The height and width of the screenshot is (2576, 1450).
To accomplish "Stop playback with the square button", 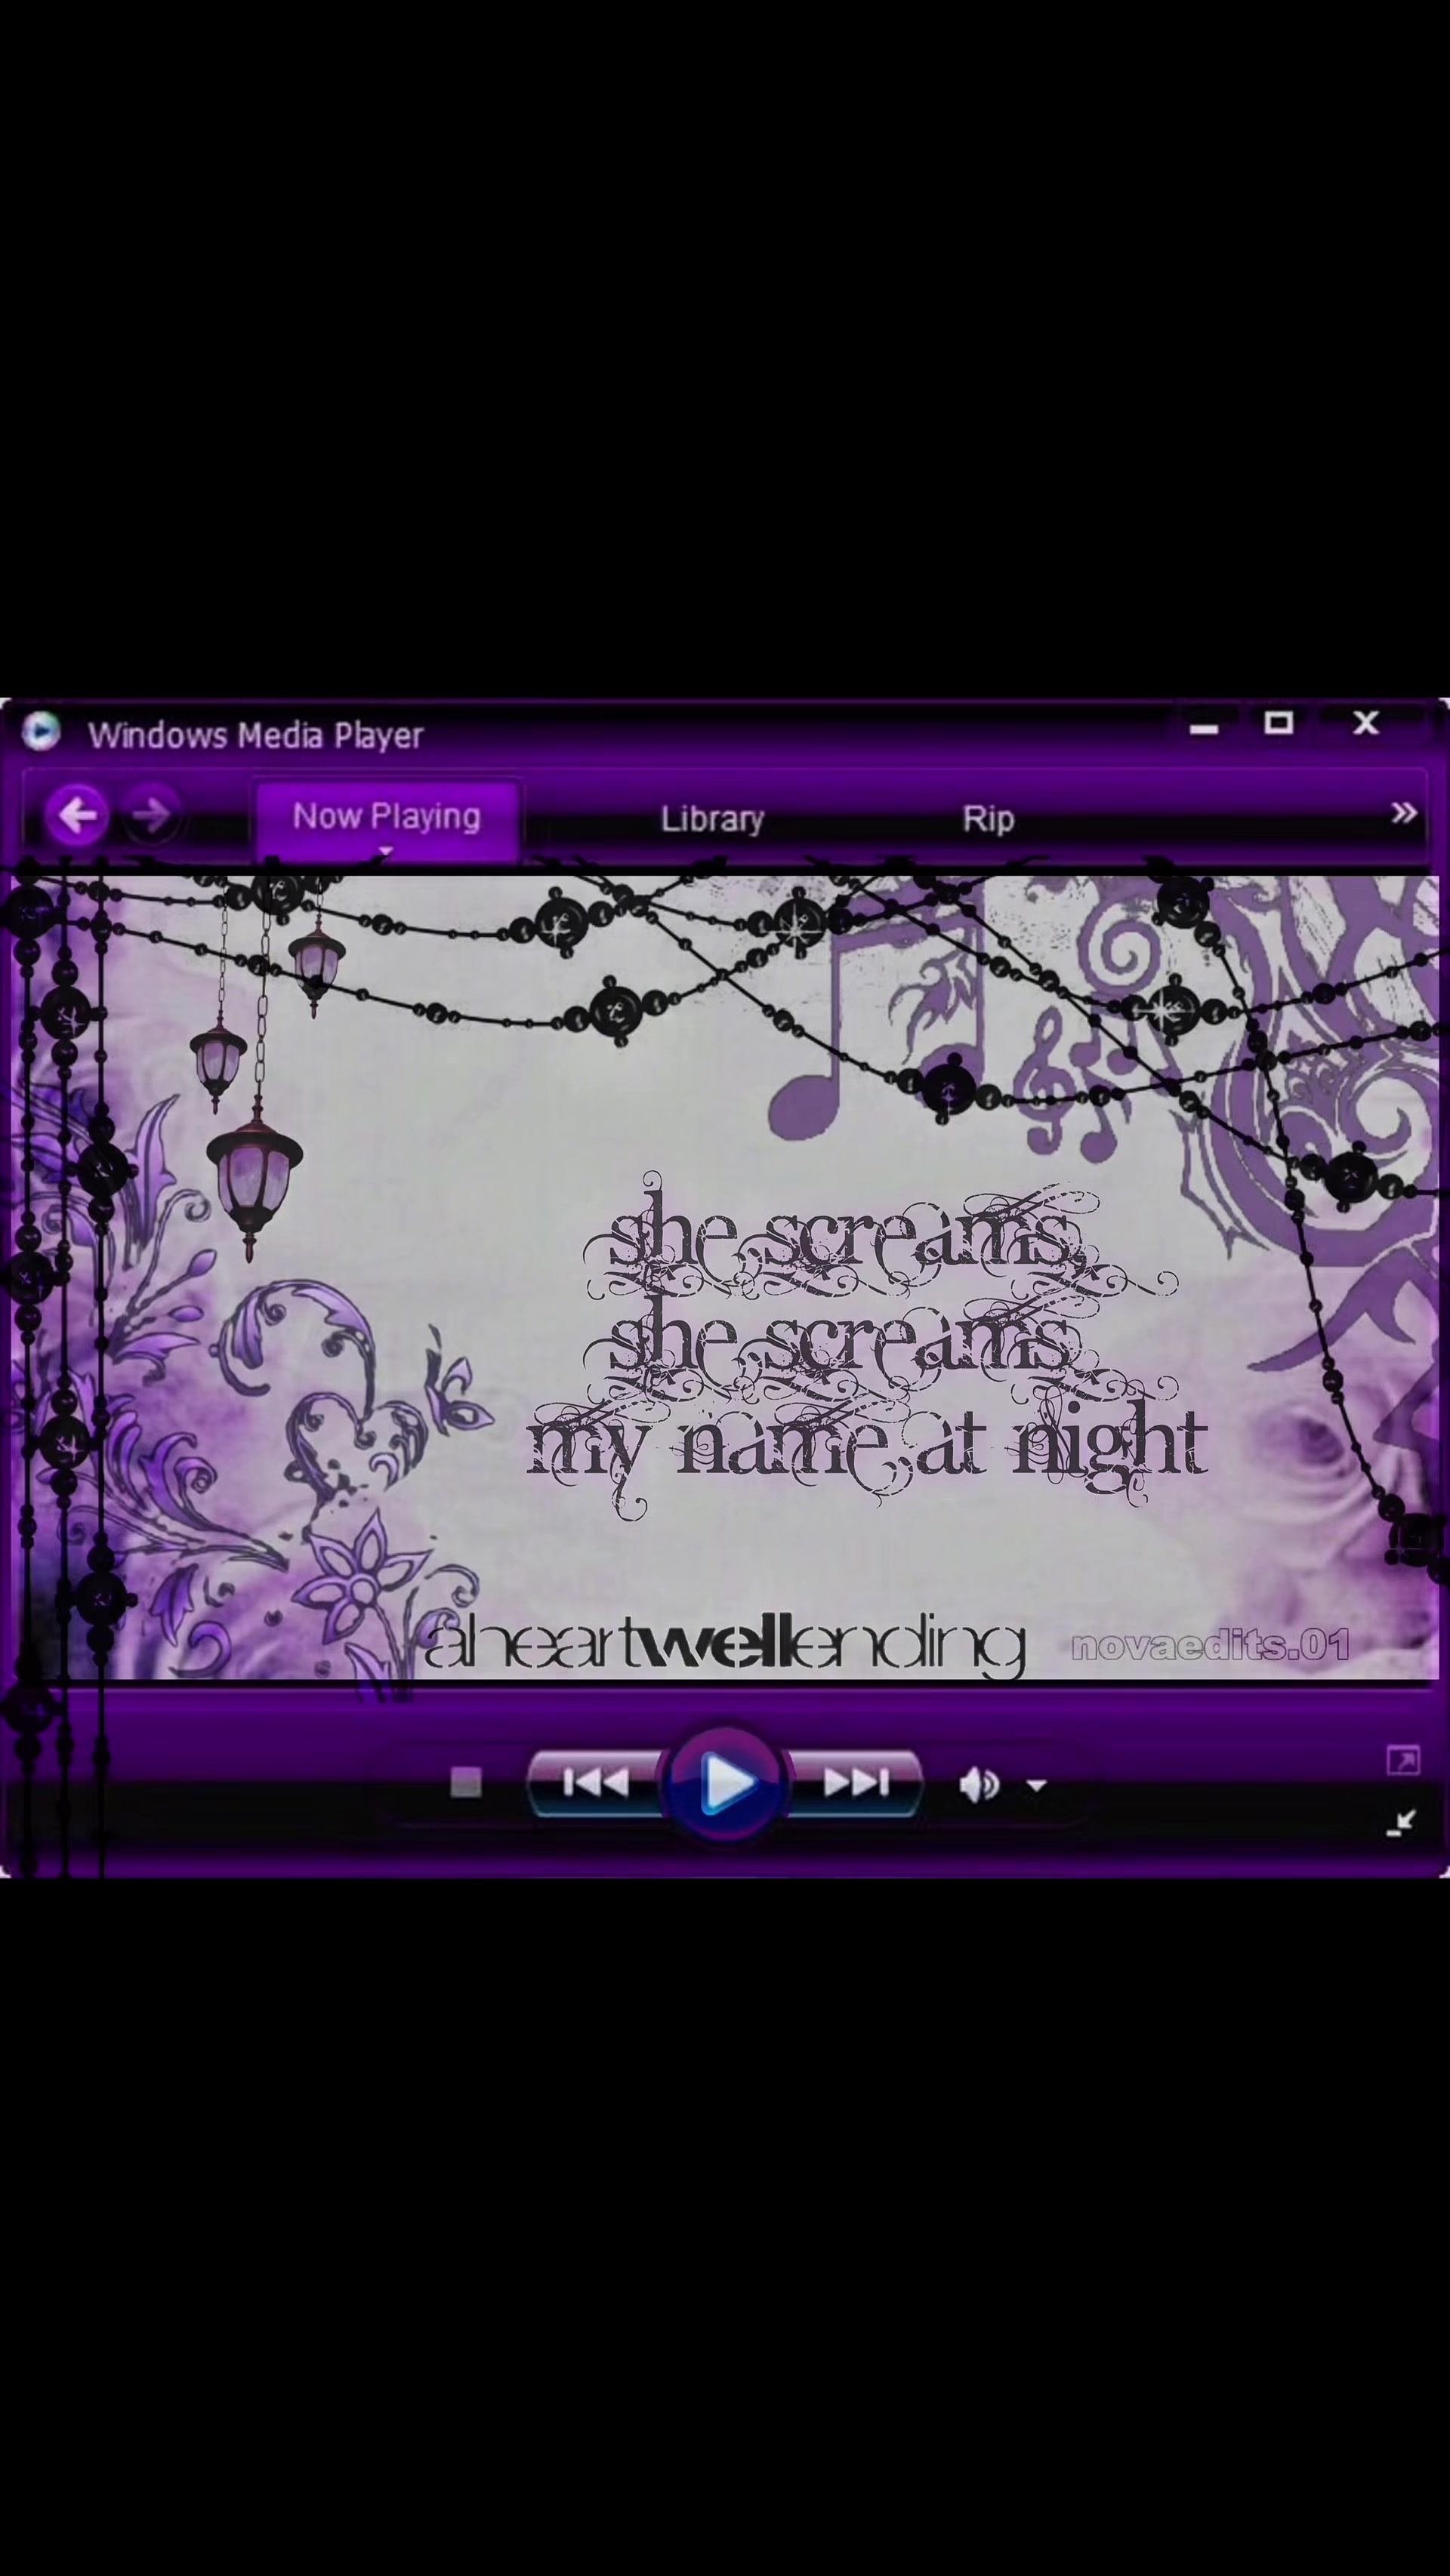I will pos(466,1783).
